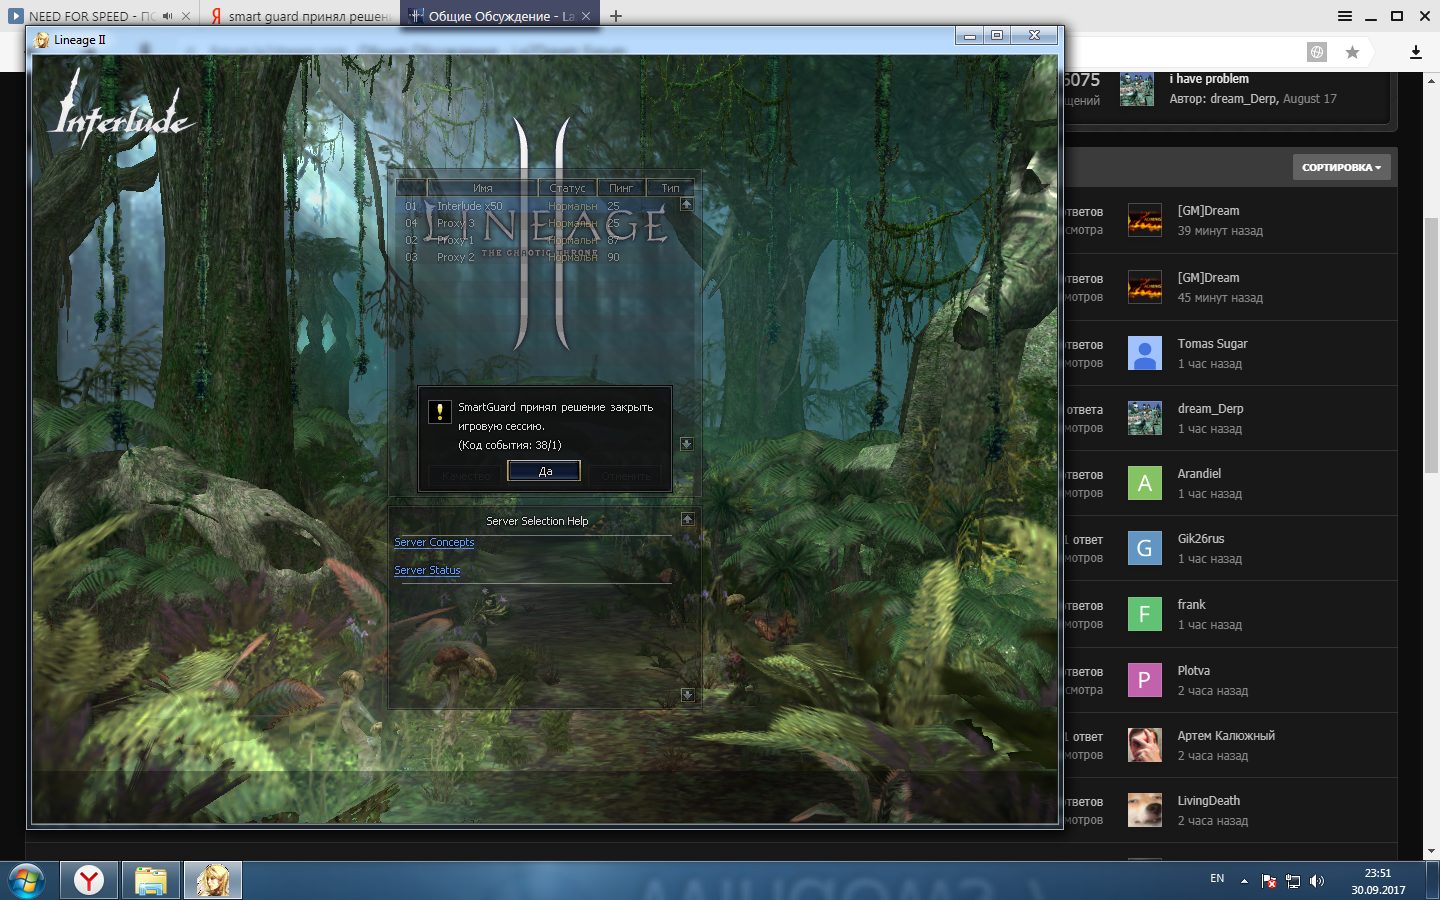
Task: Click [GM]Dream avatar in 39 минут row
Action: (1145, 220)
